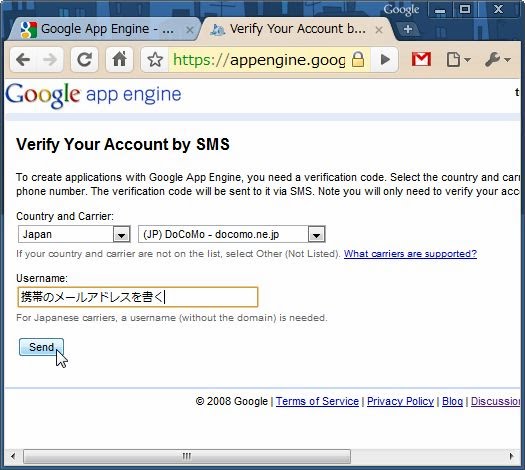Image resolution: width=525 pixels, height=470 pixels.
Task: Click the Google app engine logo
Action: 93,95
